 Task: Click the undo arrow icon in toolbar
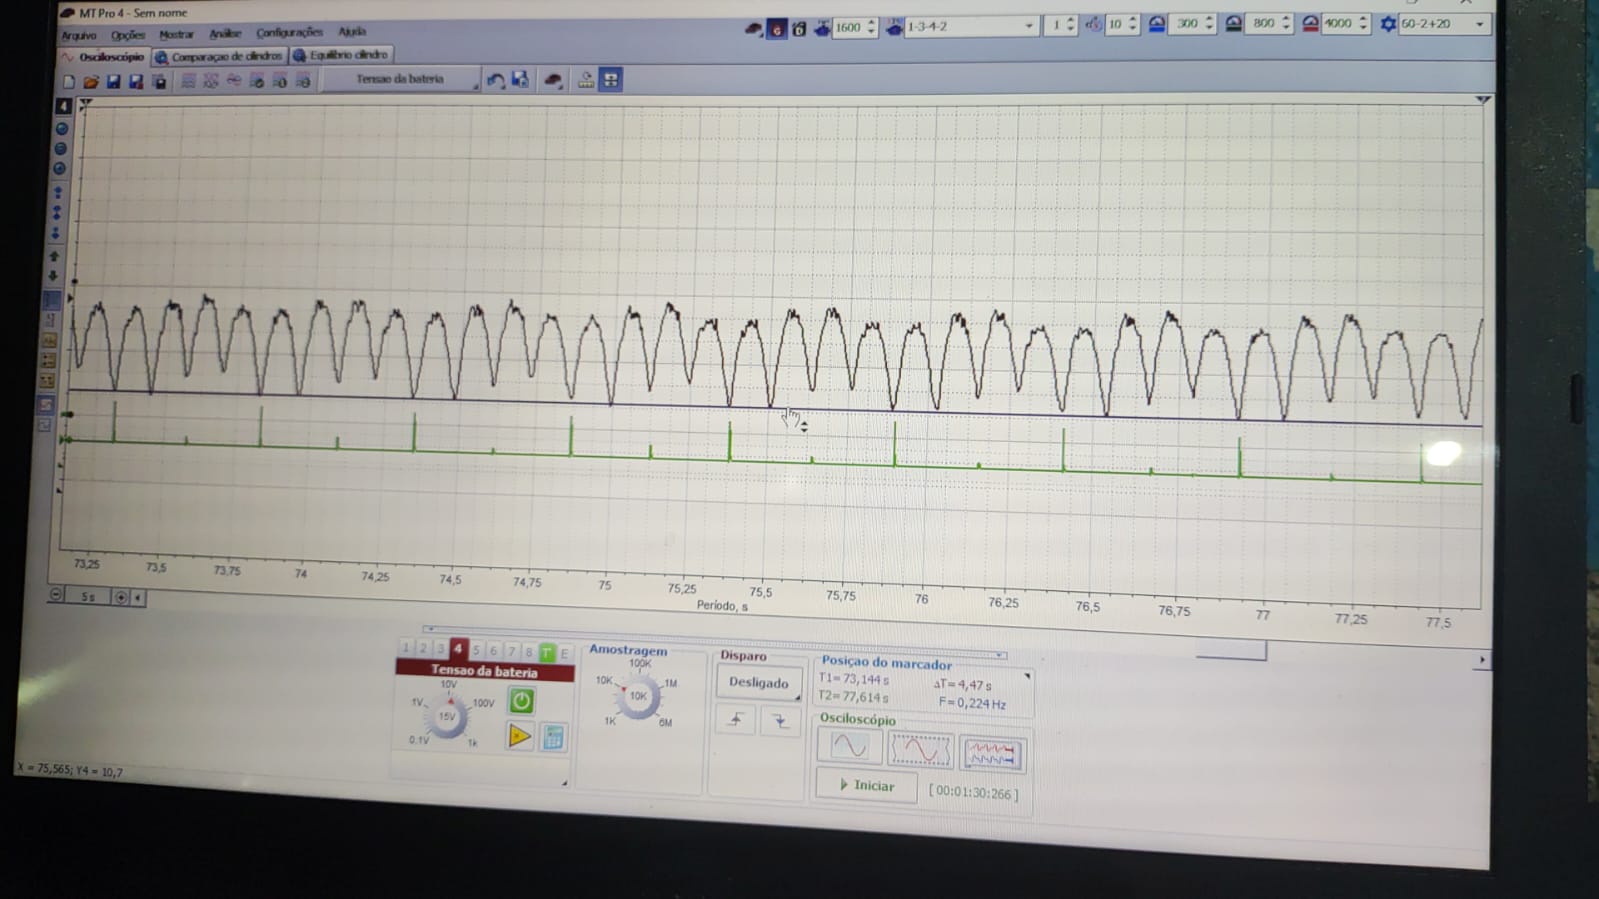(495, 80)
